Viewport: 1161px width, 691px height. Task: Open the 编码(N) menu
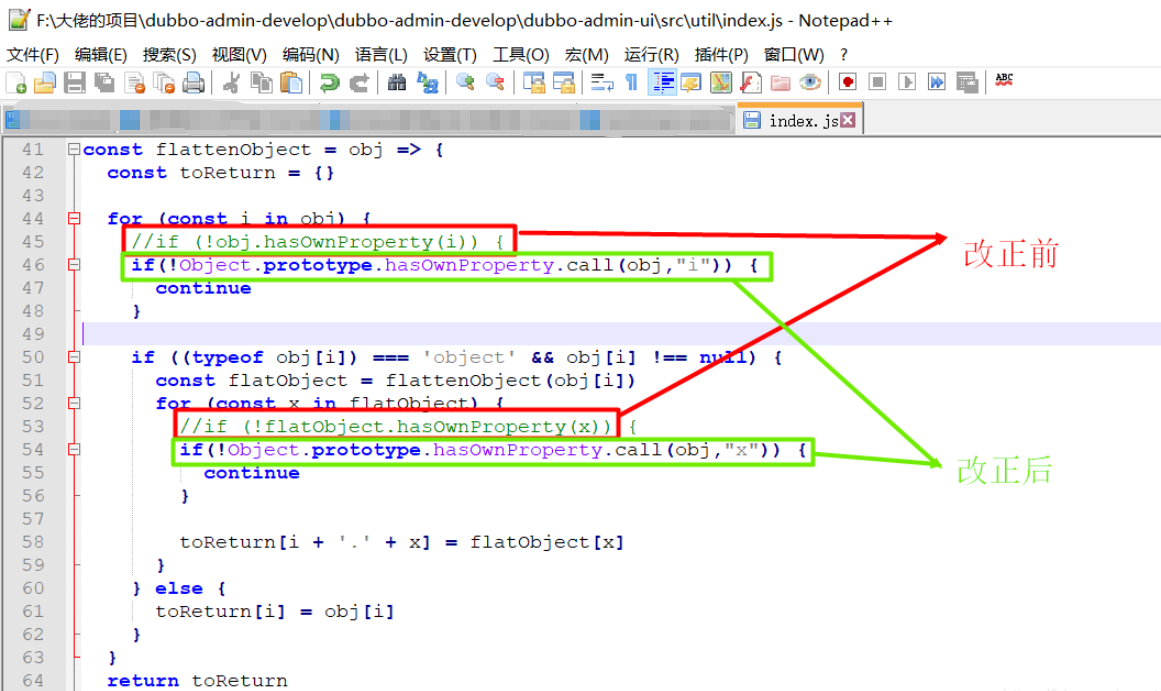pyautogui.click(x=310, y=55)
